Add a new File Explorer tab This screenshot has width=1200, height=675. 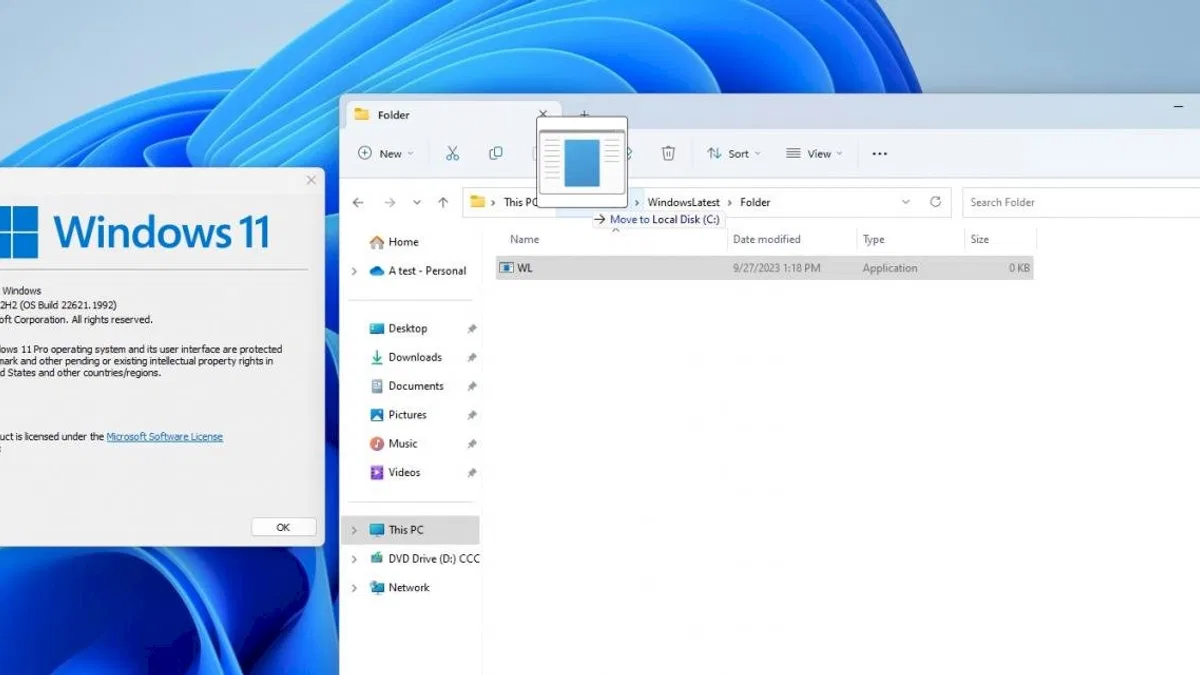click(585, 114)
